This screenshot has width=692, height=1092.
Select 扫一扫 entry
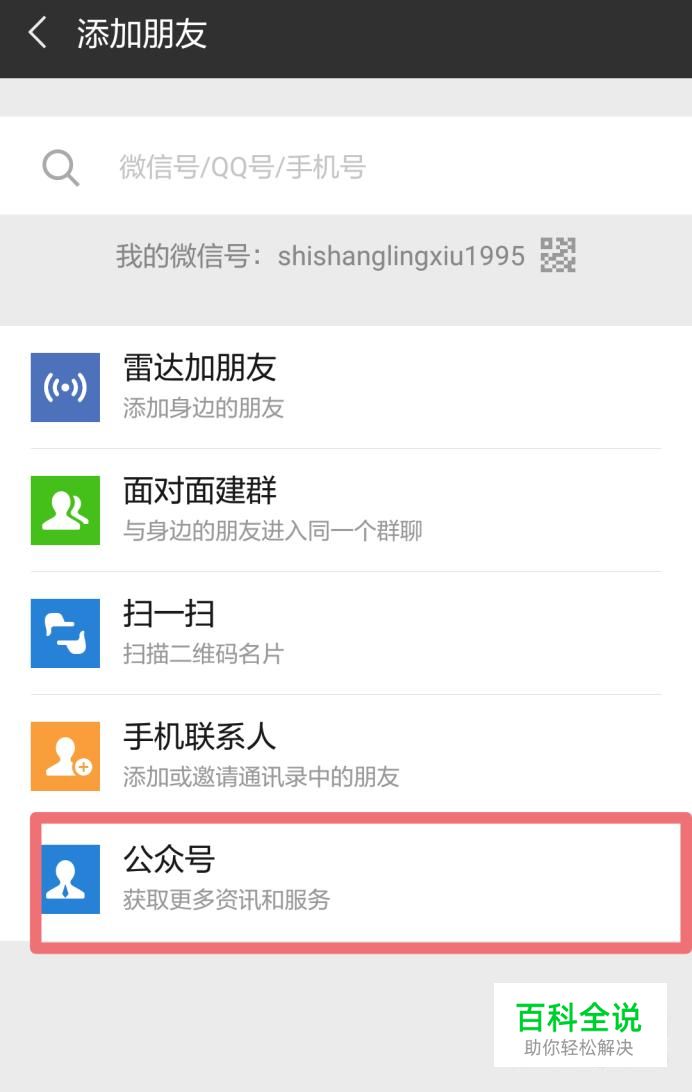coord(346,633)
